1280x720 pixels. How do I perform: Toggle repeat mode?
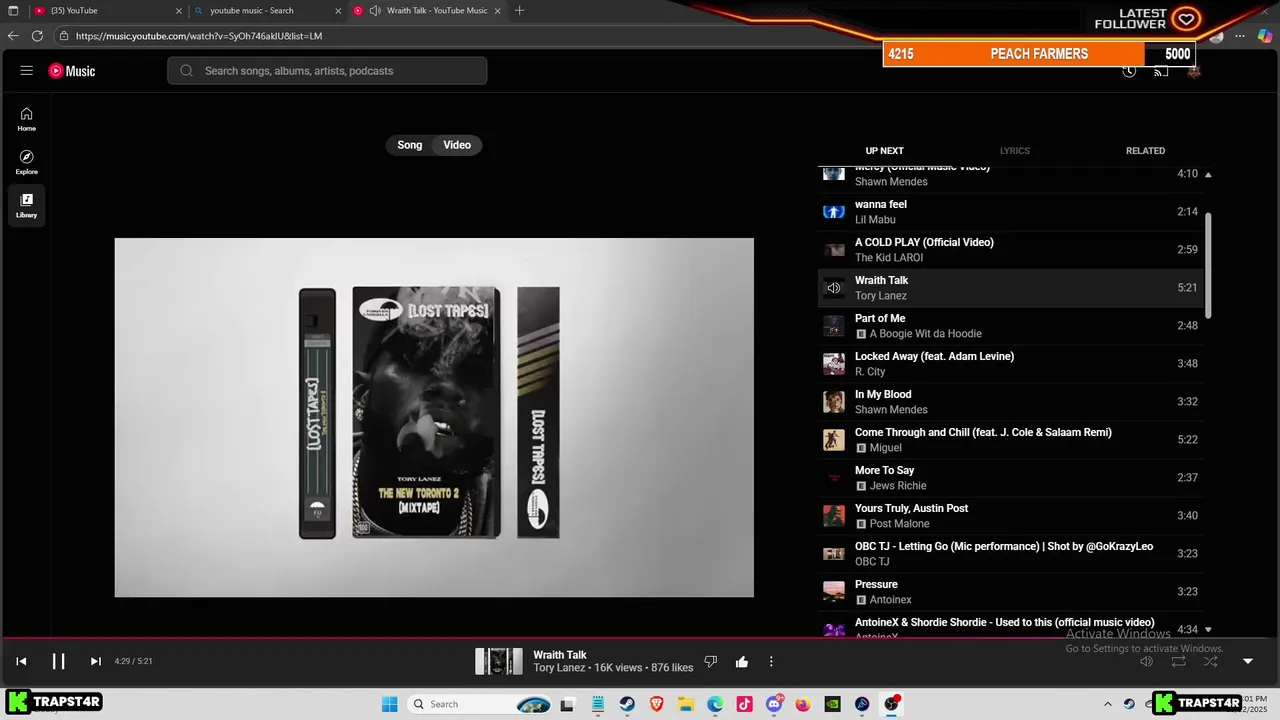coord(1178,661)
